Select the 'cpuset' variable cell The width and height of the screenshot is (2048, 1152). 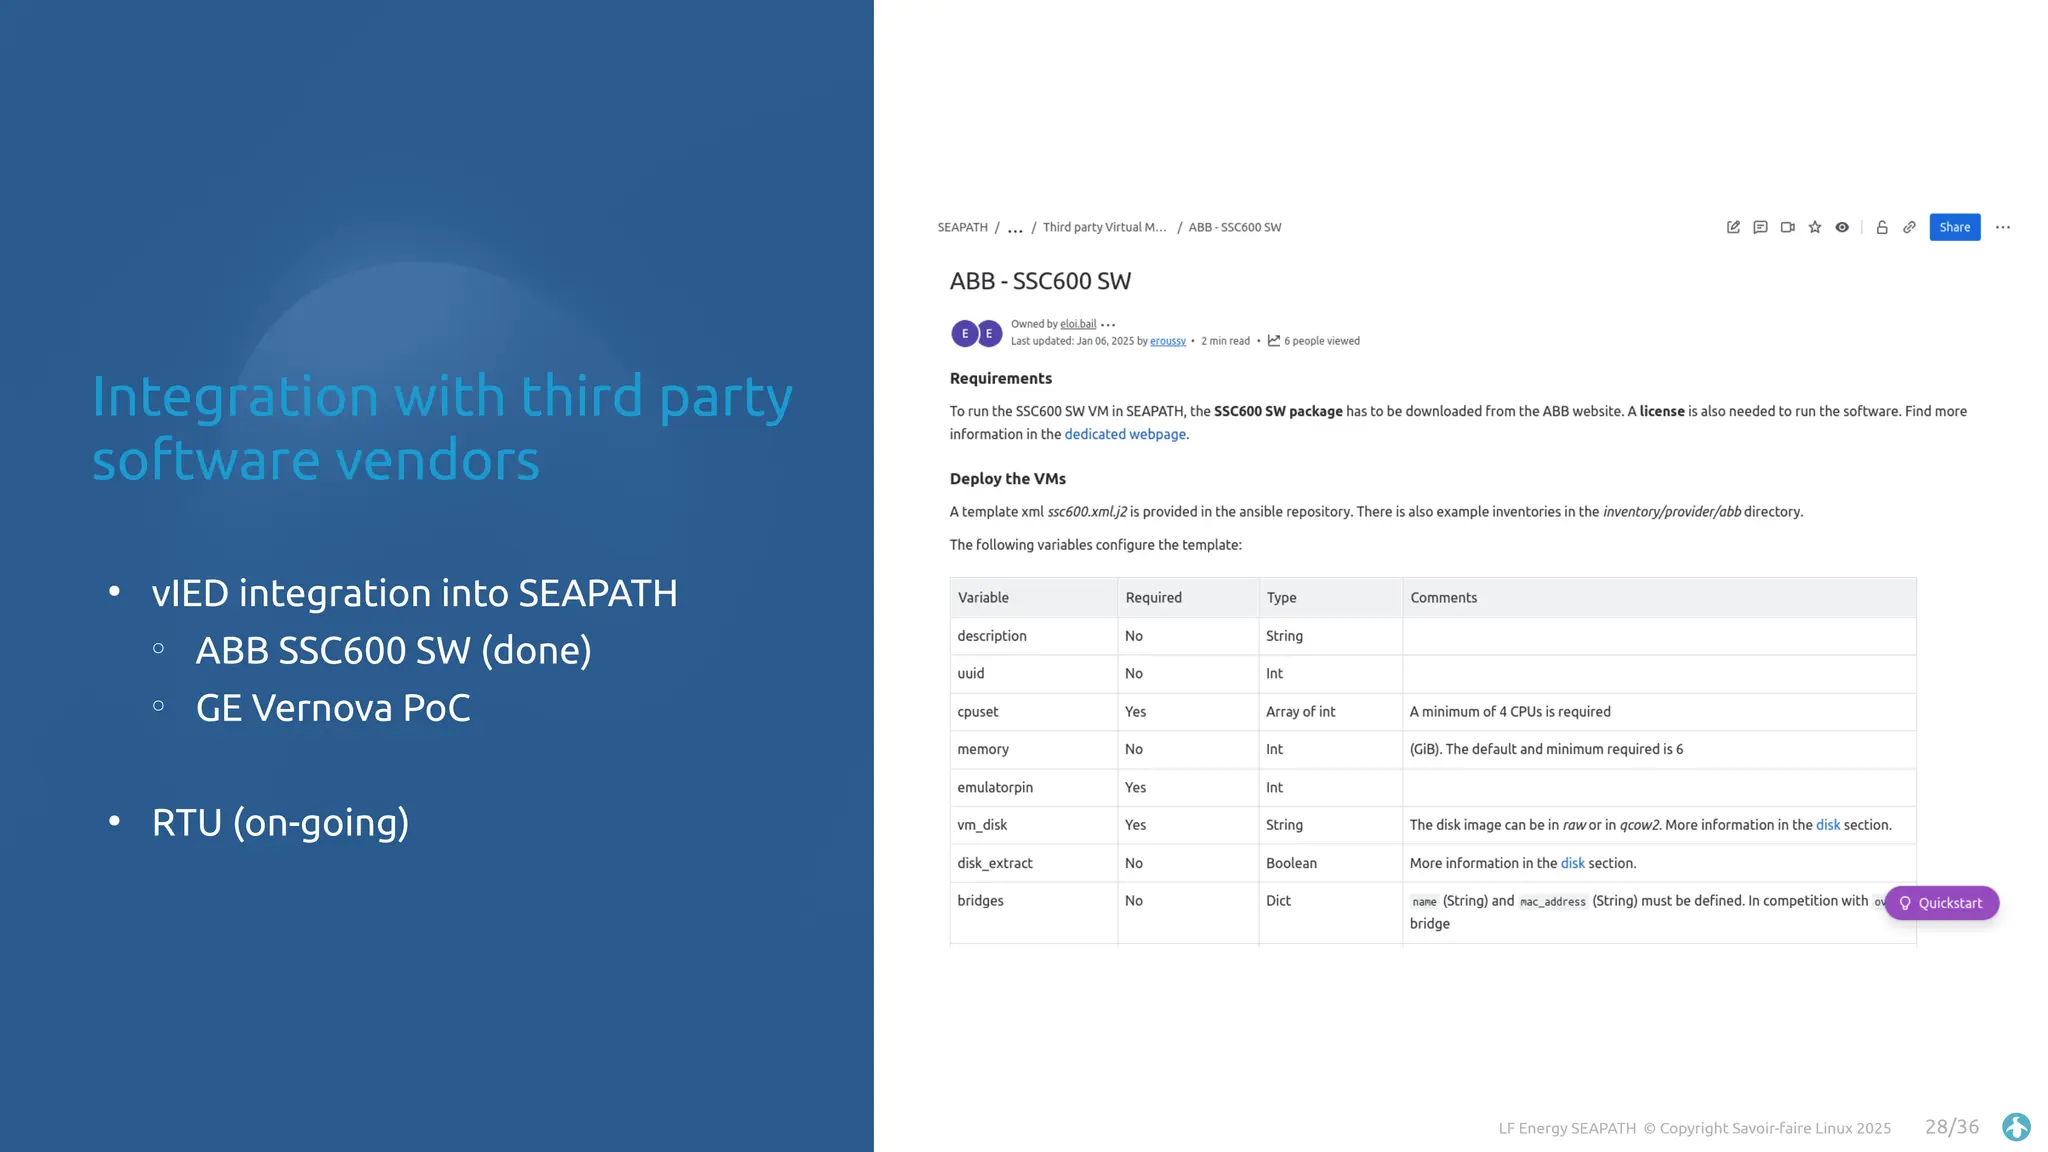click(x=1033, y=712)
